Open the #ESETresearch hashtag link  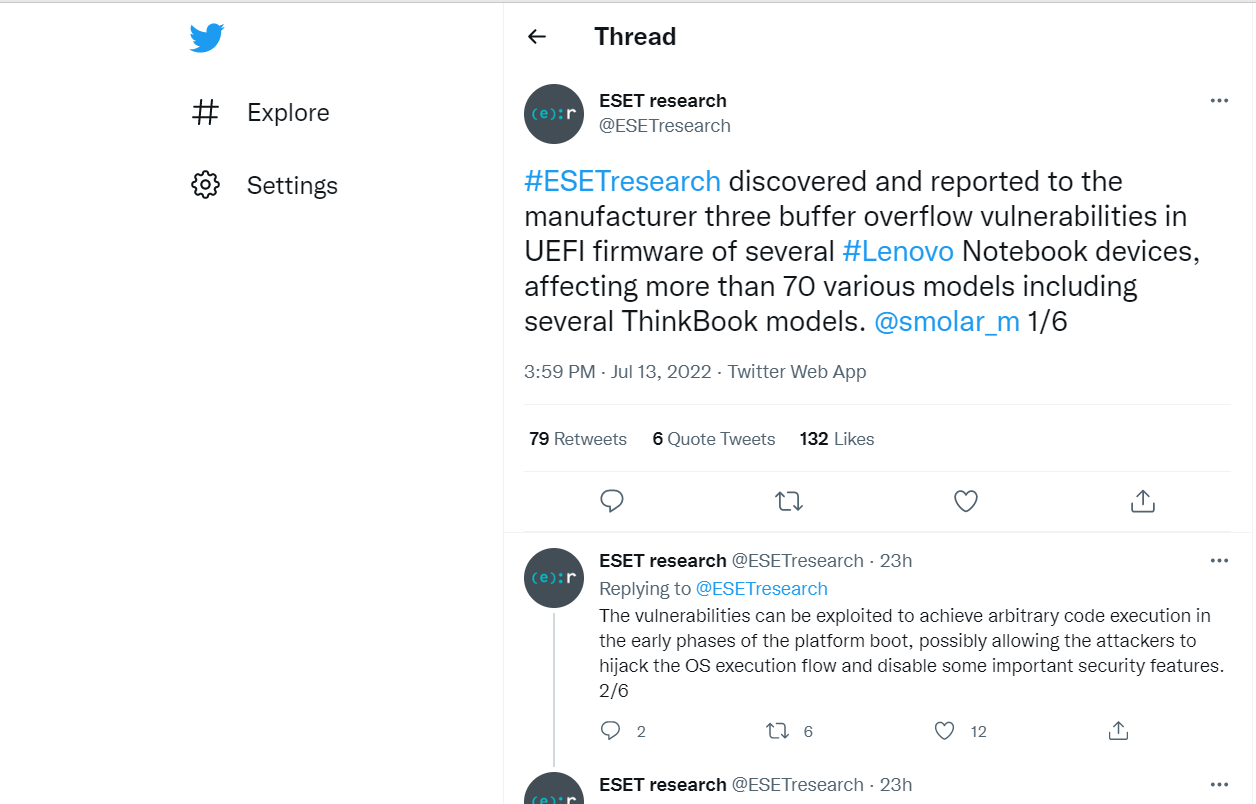622,181
